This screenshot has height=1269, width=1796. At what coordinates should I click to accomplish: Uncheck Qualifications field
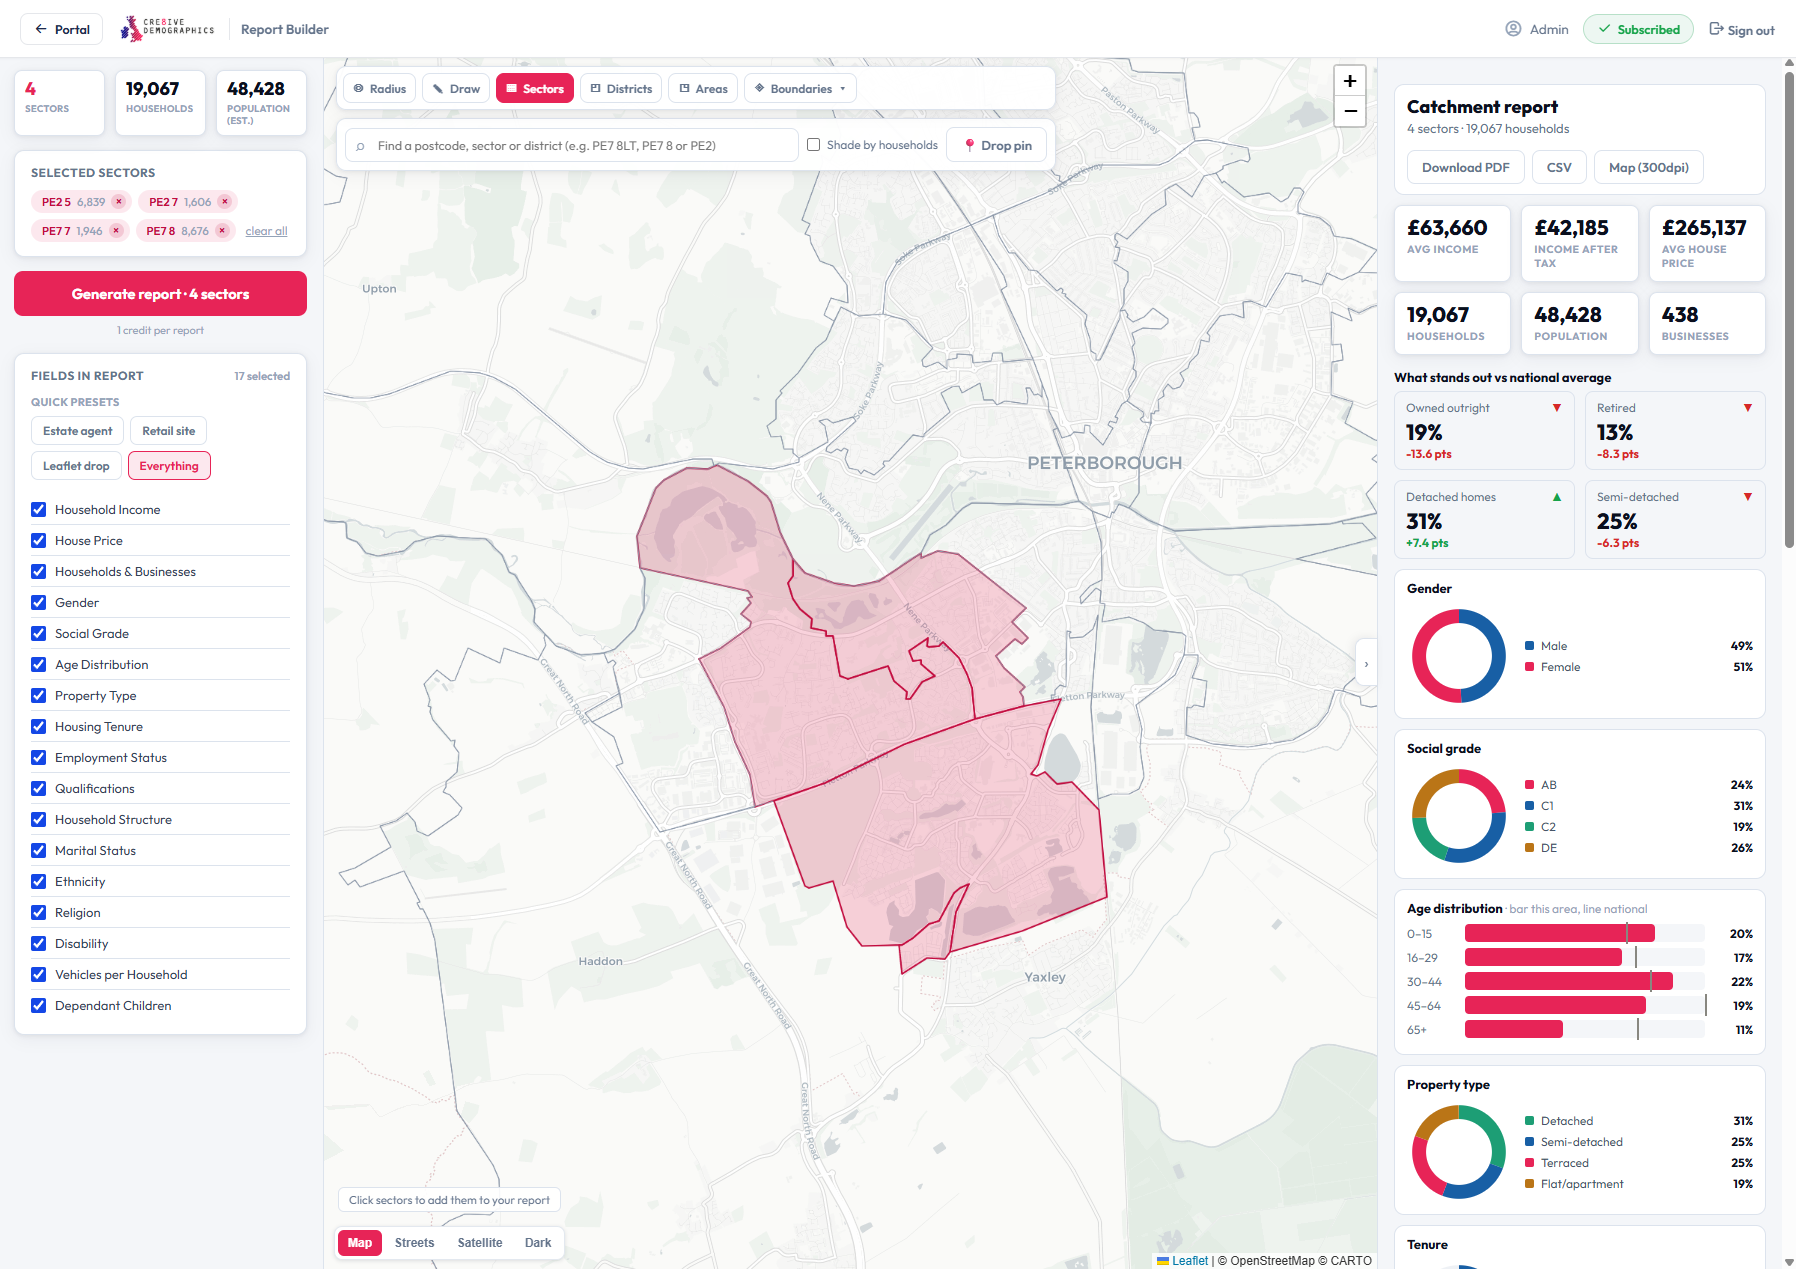point(39,789)
